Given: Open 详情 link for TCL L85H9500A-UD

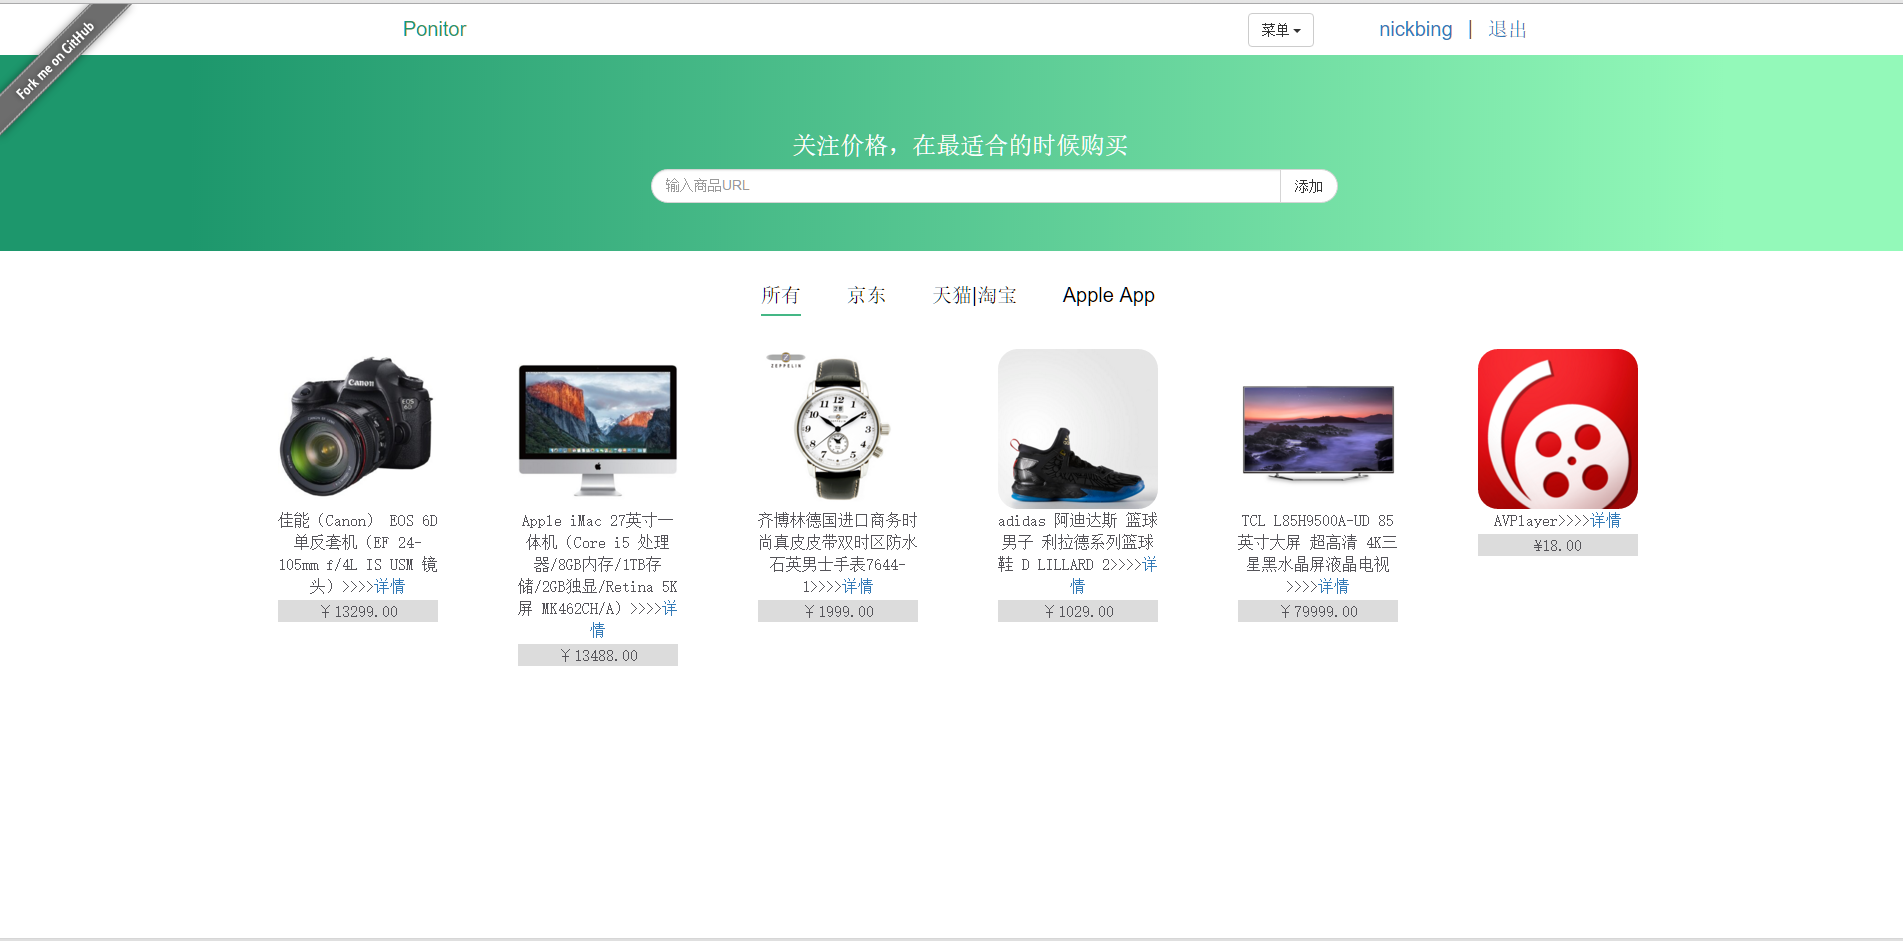Looking at the screenshot, I should [x=1334, y=586].
